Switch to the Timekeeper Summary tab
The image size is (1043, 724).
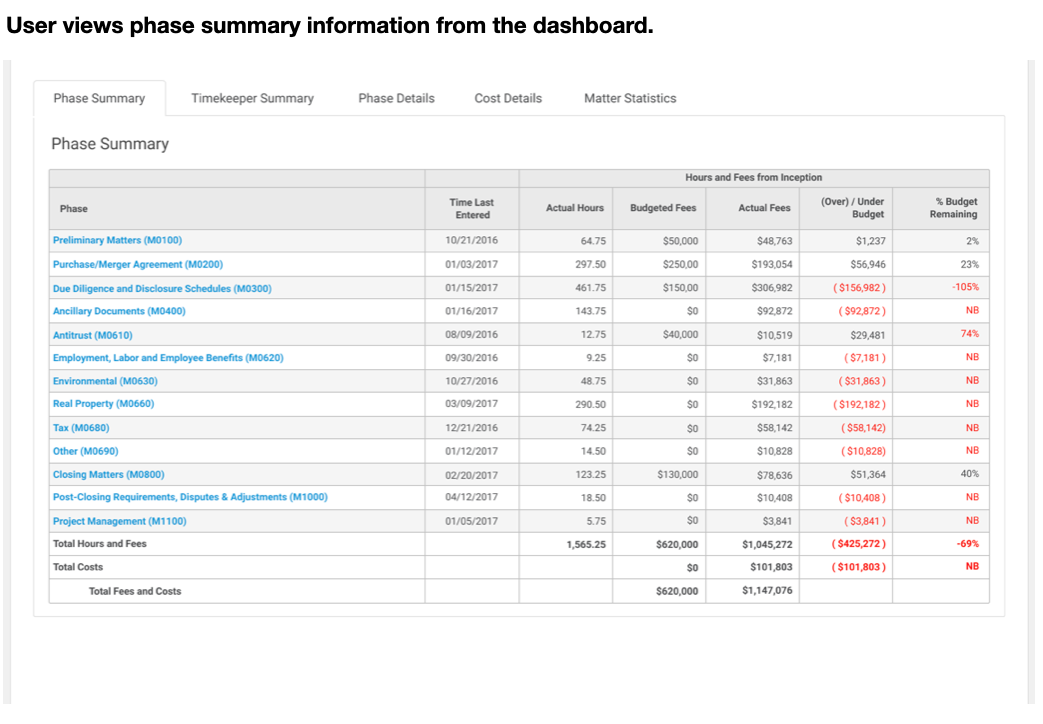[x=252, y=98]
